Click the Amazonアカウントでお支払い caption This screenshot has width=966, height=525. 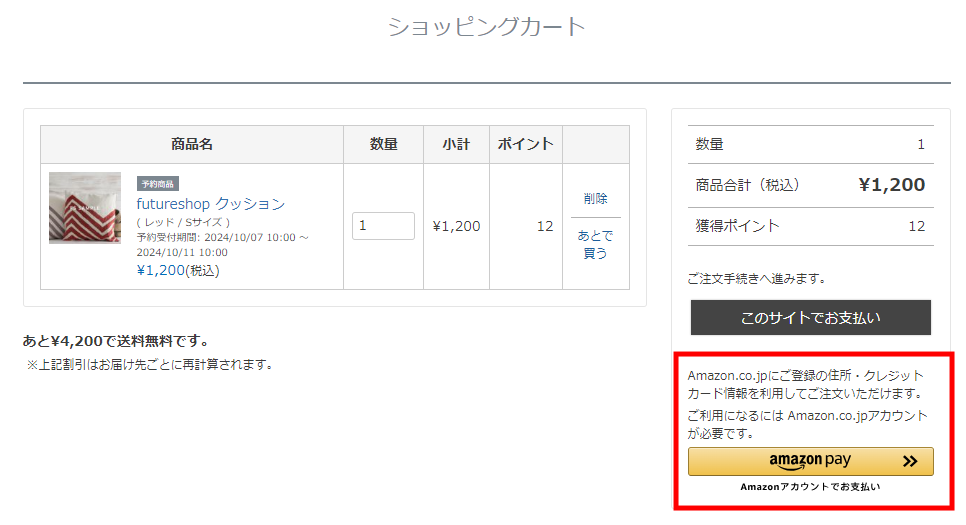point(810,487)
